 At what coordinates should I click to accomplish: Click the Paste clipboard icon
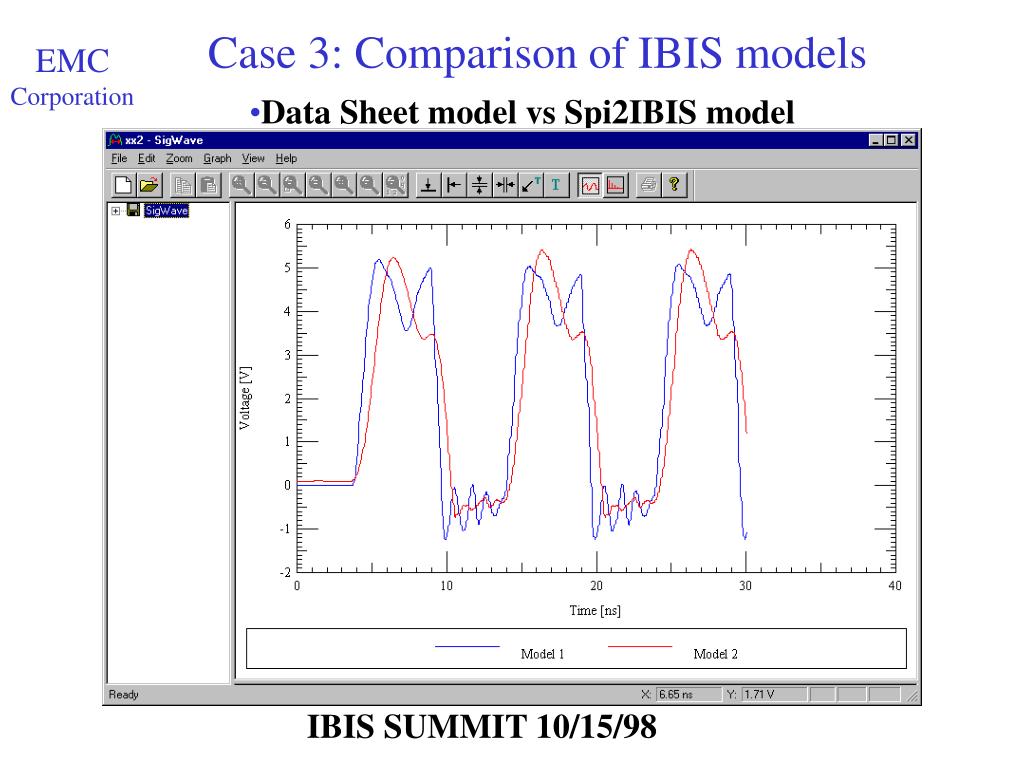tap(208, 185)
